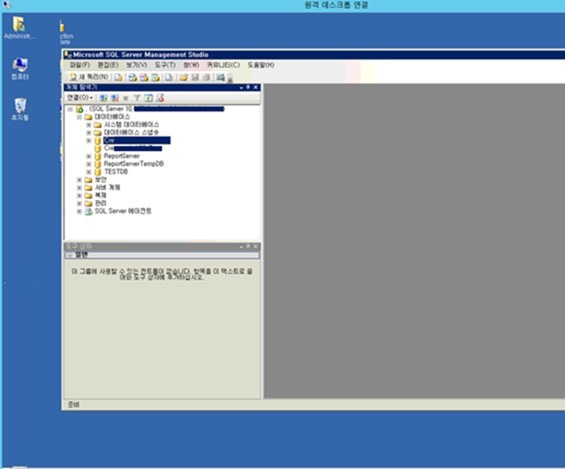This screenshot has height=469, width=565.
Task: Select the ReportServerTempDB database
Action: pos(134,164)
